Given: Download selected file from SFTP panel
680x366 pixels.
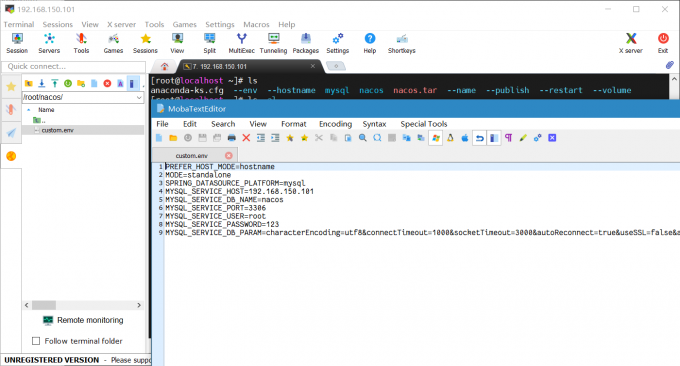Looking at the screenshot, I should [42, 83].
